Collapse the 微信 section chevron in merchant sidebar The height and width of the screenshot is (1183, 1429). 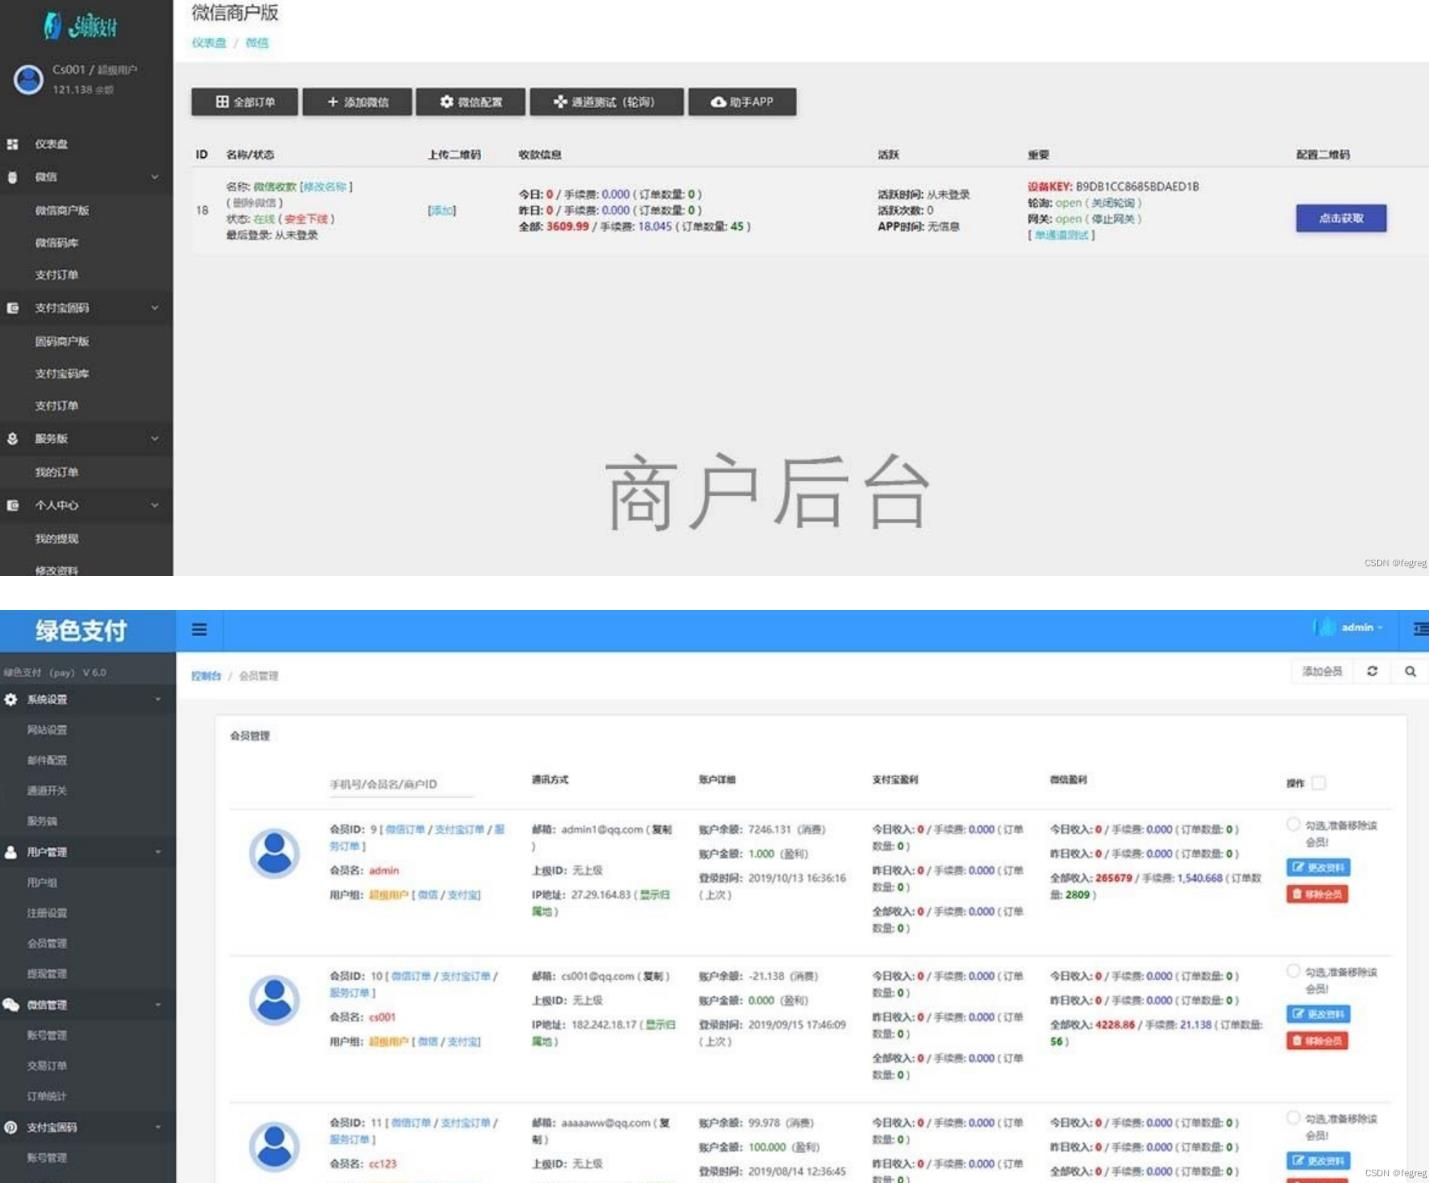click(x=155, y=177)
